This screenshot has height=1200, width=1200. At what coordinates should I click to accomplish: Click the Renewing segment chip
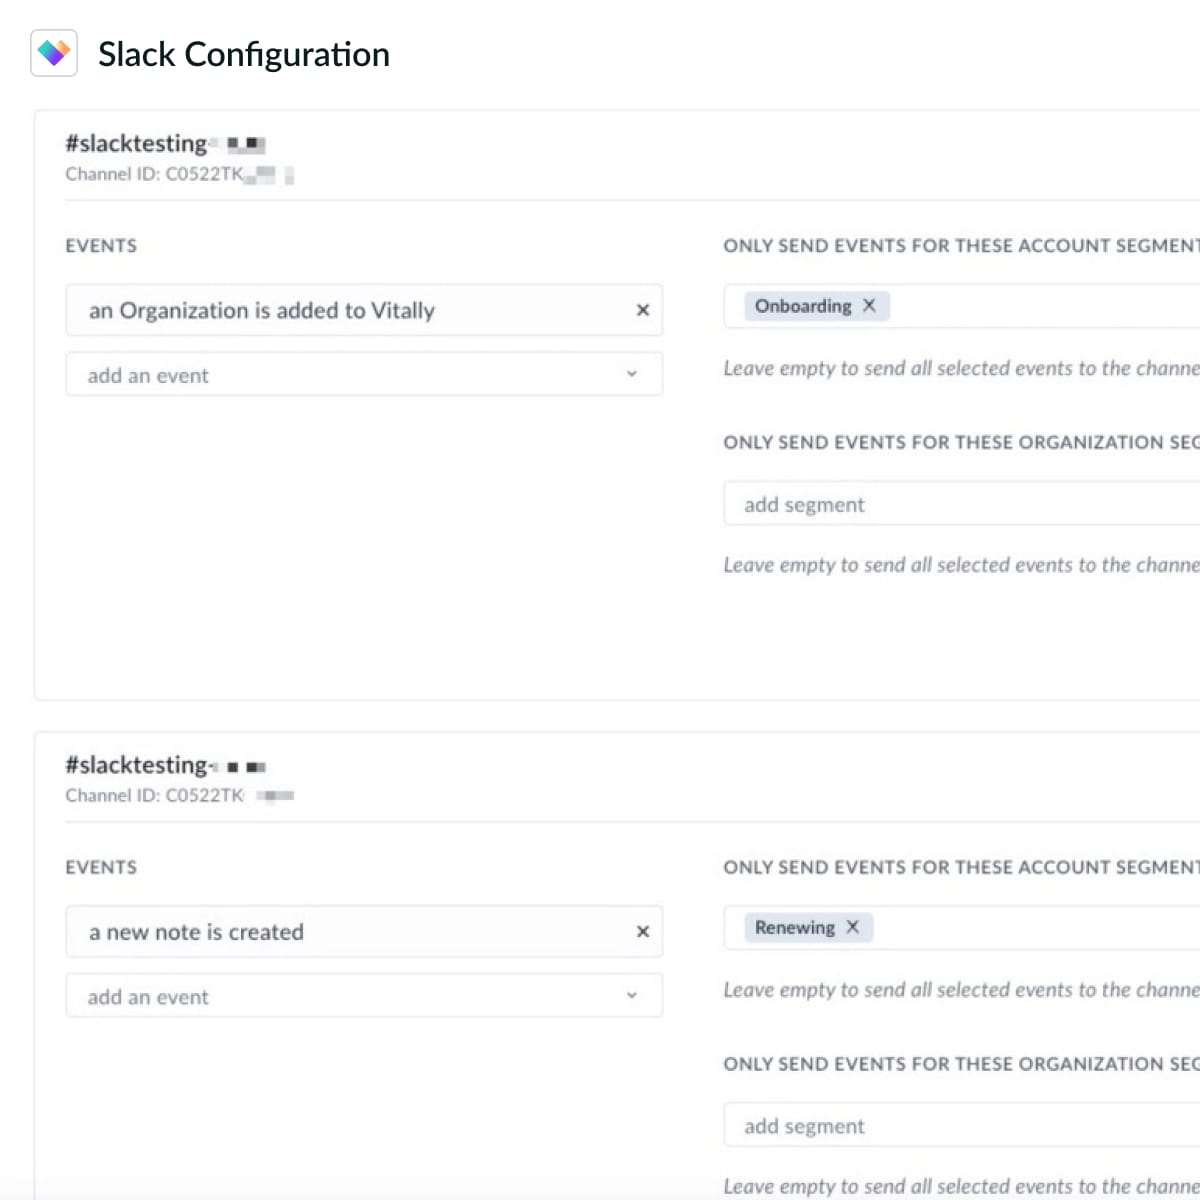[808, 927]
